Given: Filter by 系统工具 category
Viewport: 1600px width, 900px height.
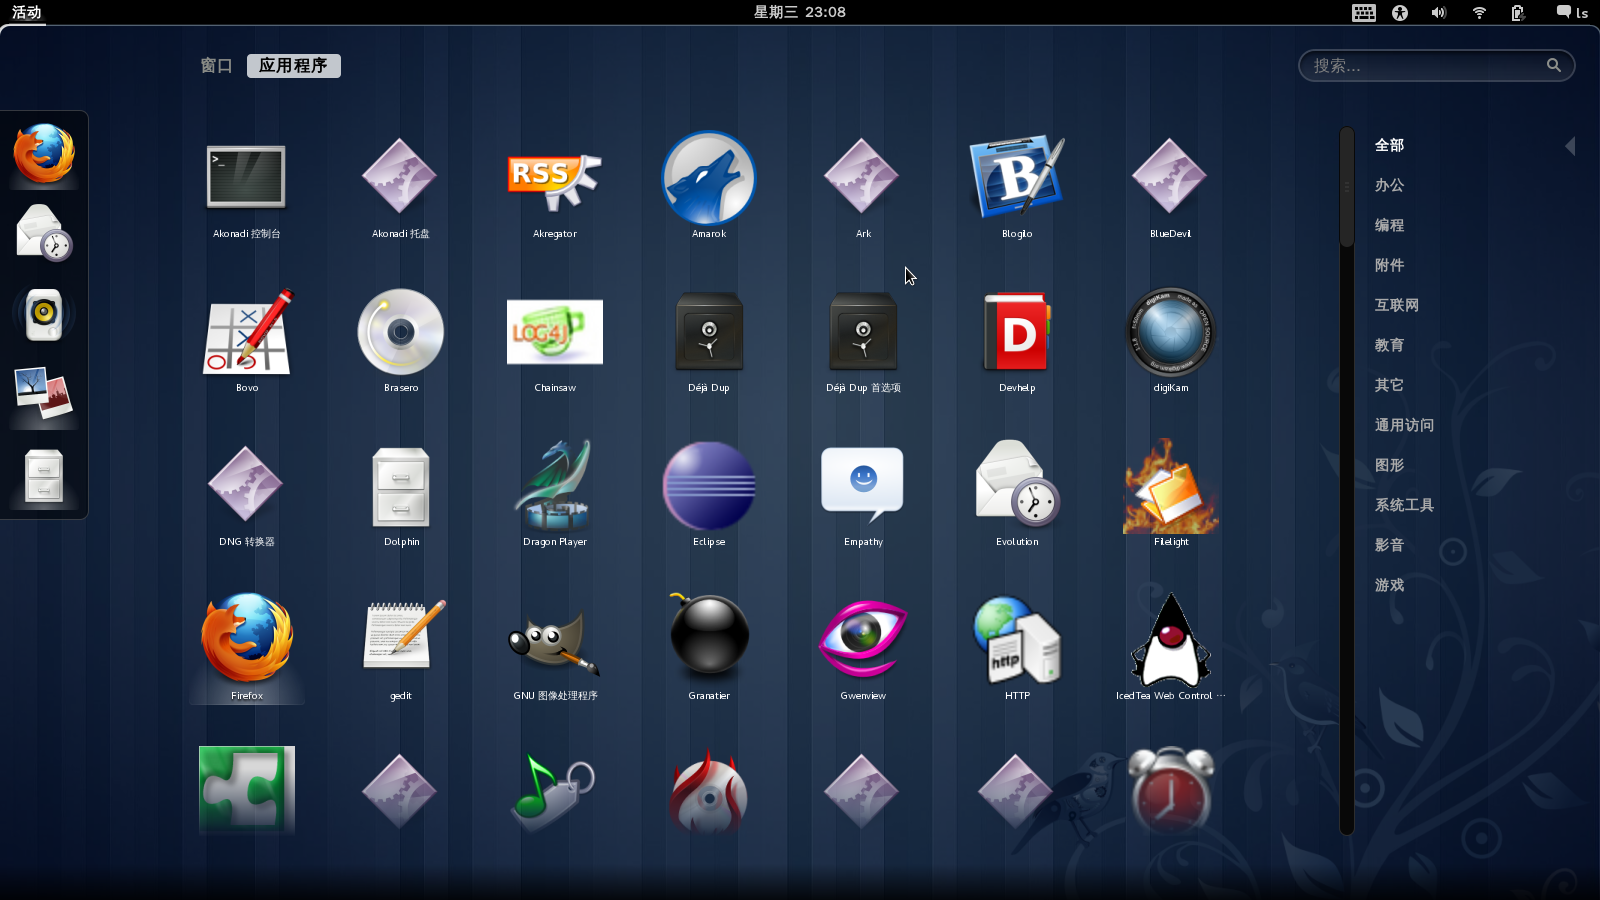Looking at the screenshot, I should tap(1404, 506).
